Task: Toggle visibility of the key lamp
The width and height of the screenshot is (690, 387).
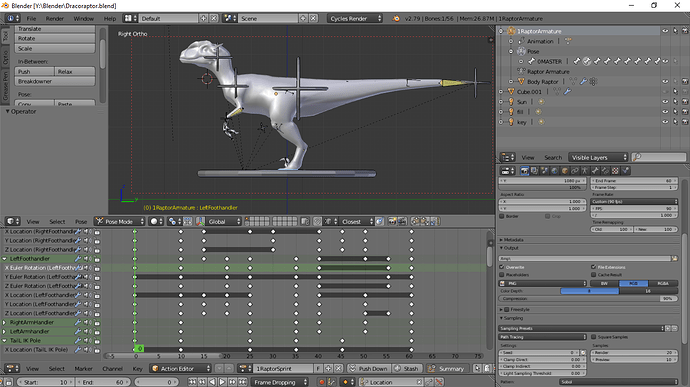Action: (665, 122)
